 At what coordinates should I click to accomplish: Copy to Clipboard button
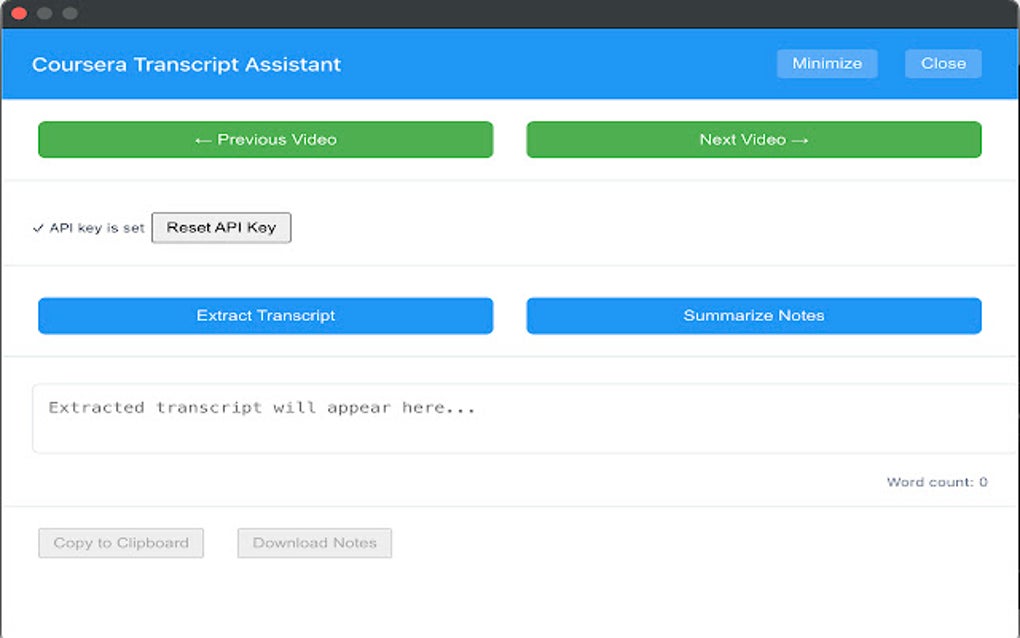[x=121, y=543]
